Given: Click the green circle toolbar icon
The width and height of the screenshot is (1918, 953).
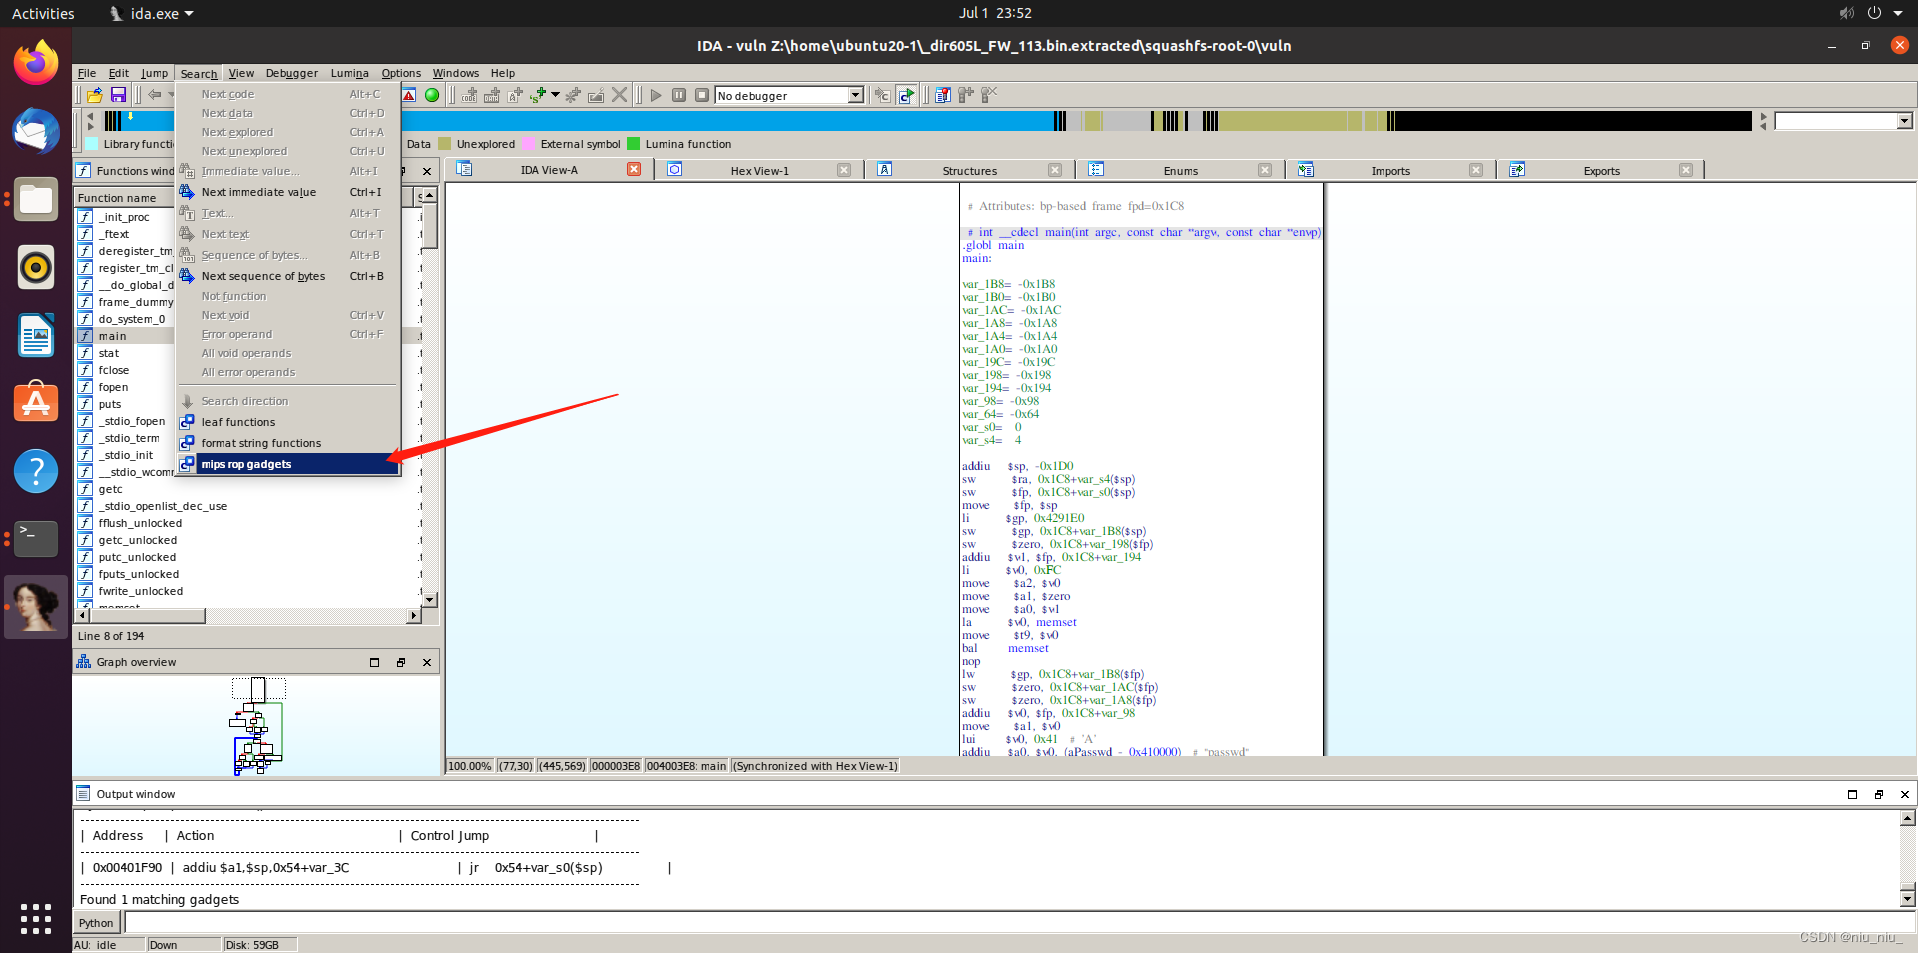Looking at the screenshot, I should [x=432, y=95].
